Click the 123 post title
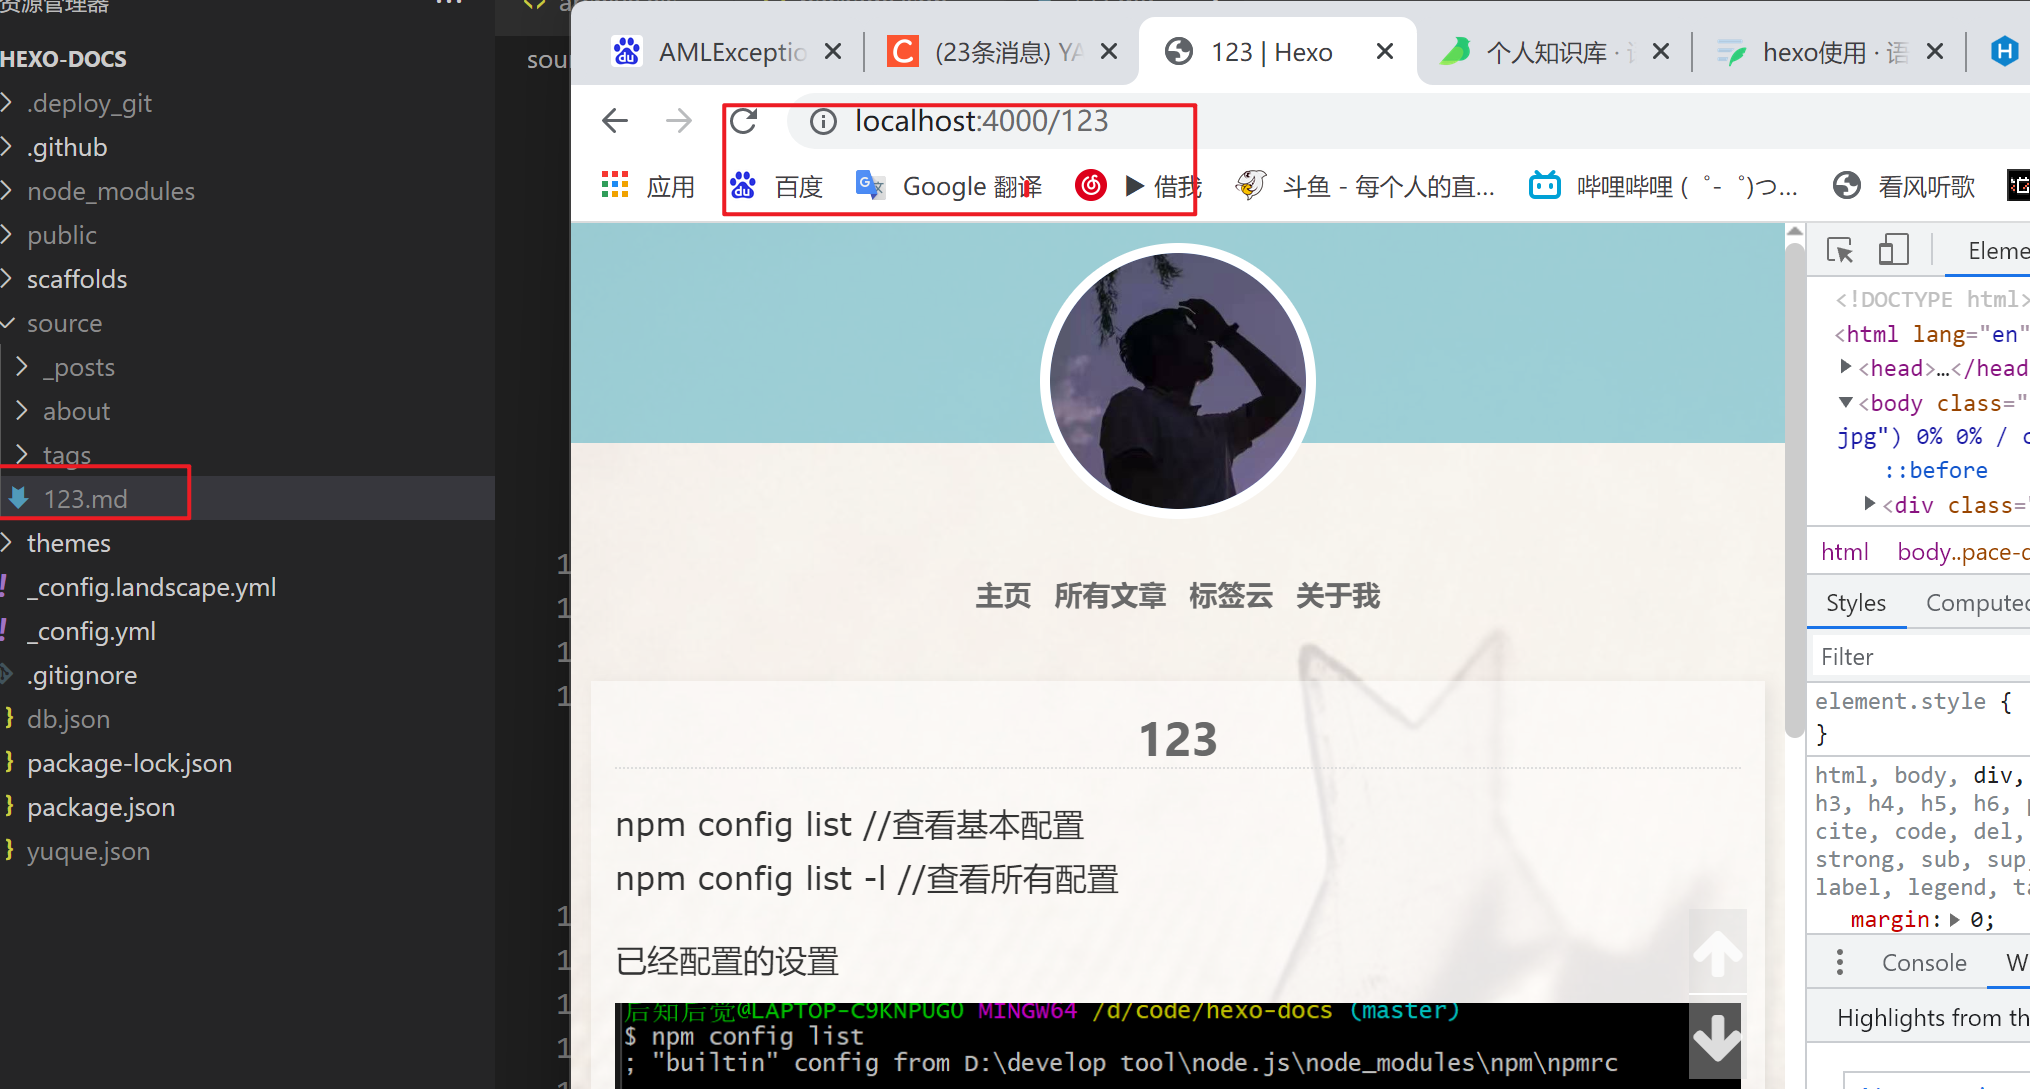The width and height of the screenshot is (2030, 1089). point(1178,740)
